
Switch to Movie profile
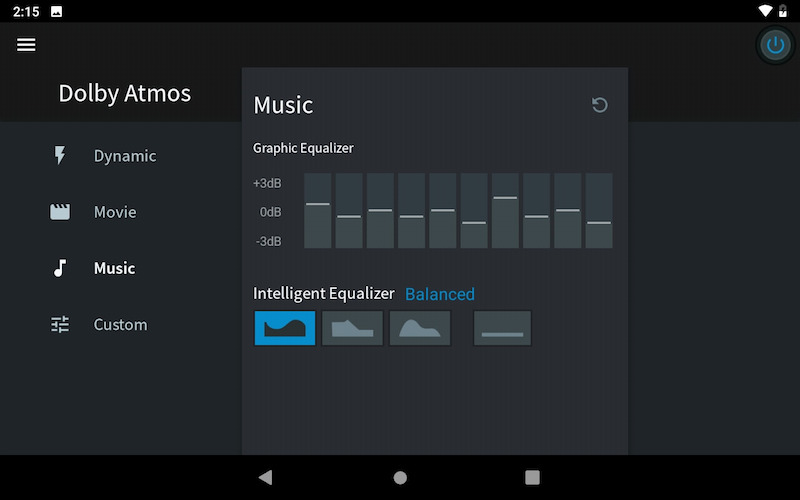click(x=115, y=212)
